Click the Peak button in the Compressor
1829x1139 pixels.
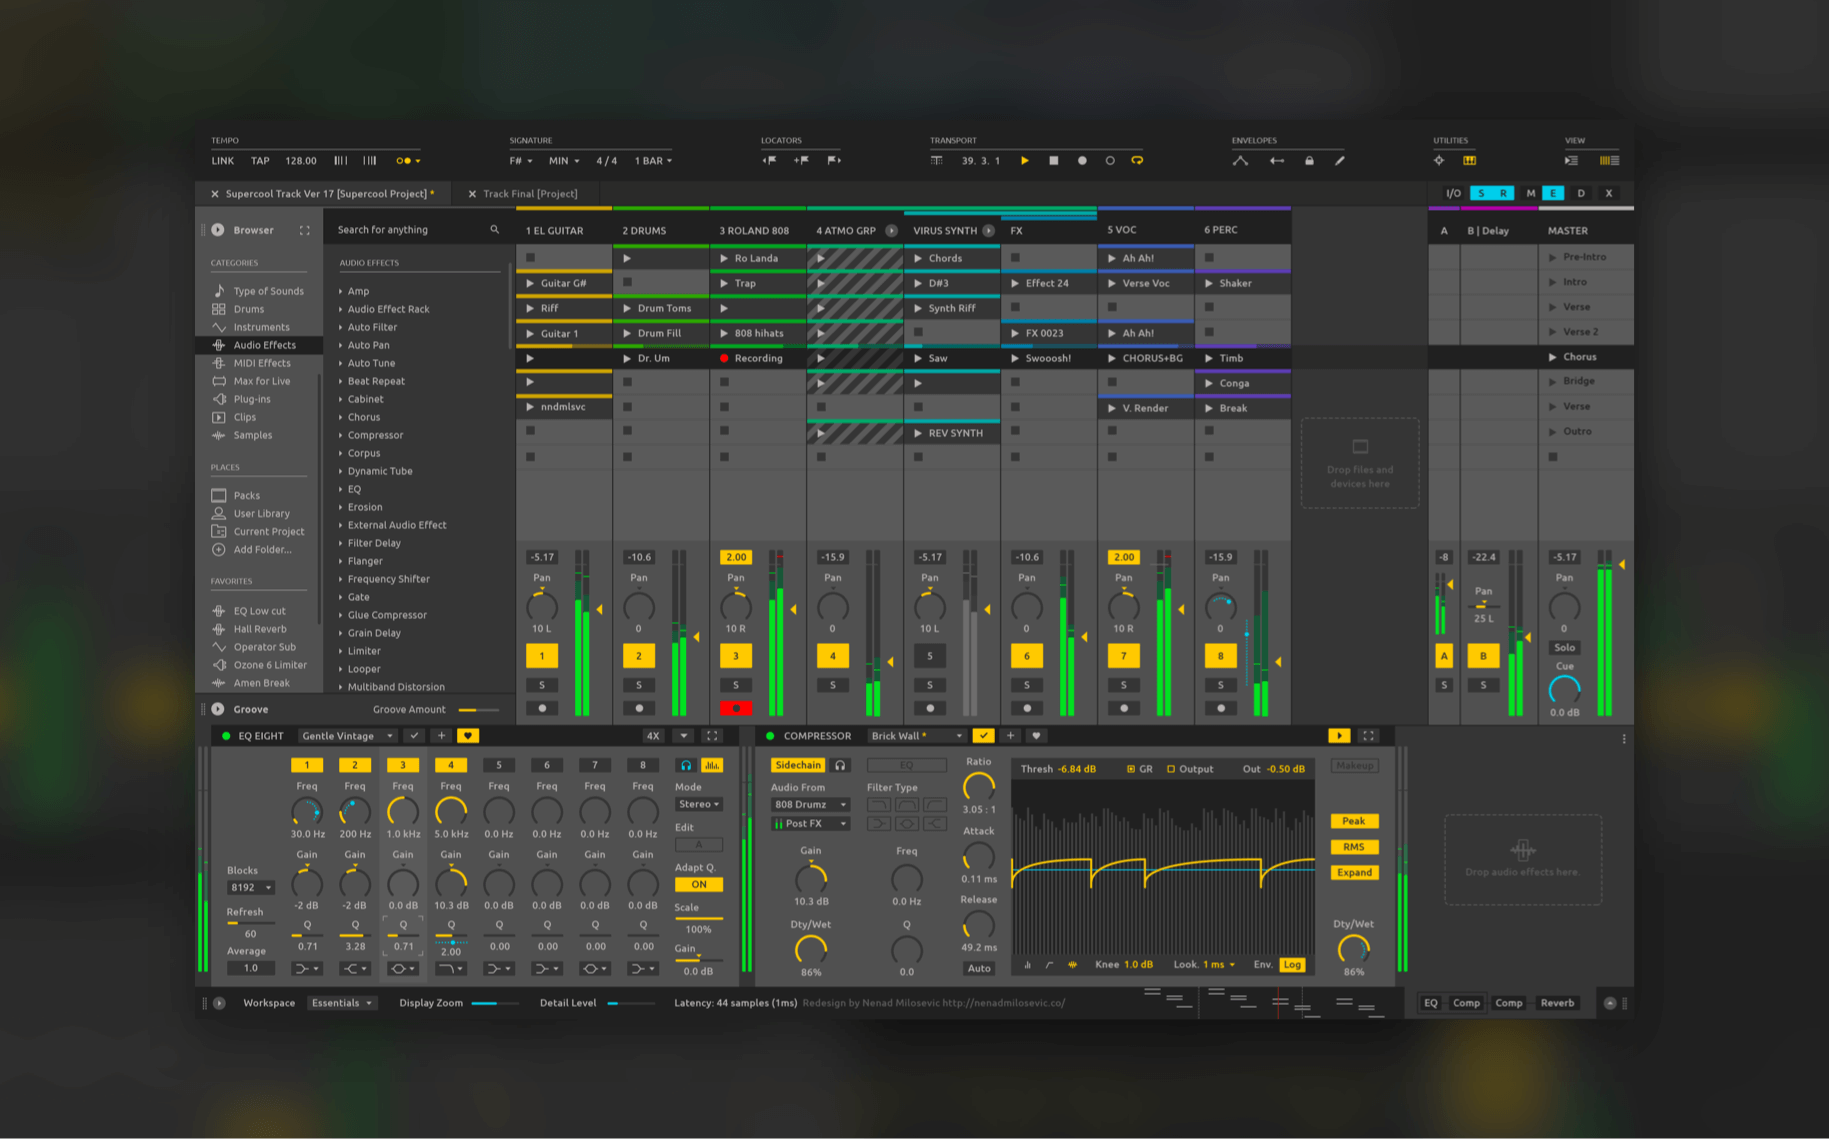point(1353,820)
